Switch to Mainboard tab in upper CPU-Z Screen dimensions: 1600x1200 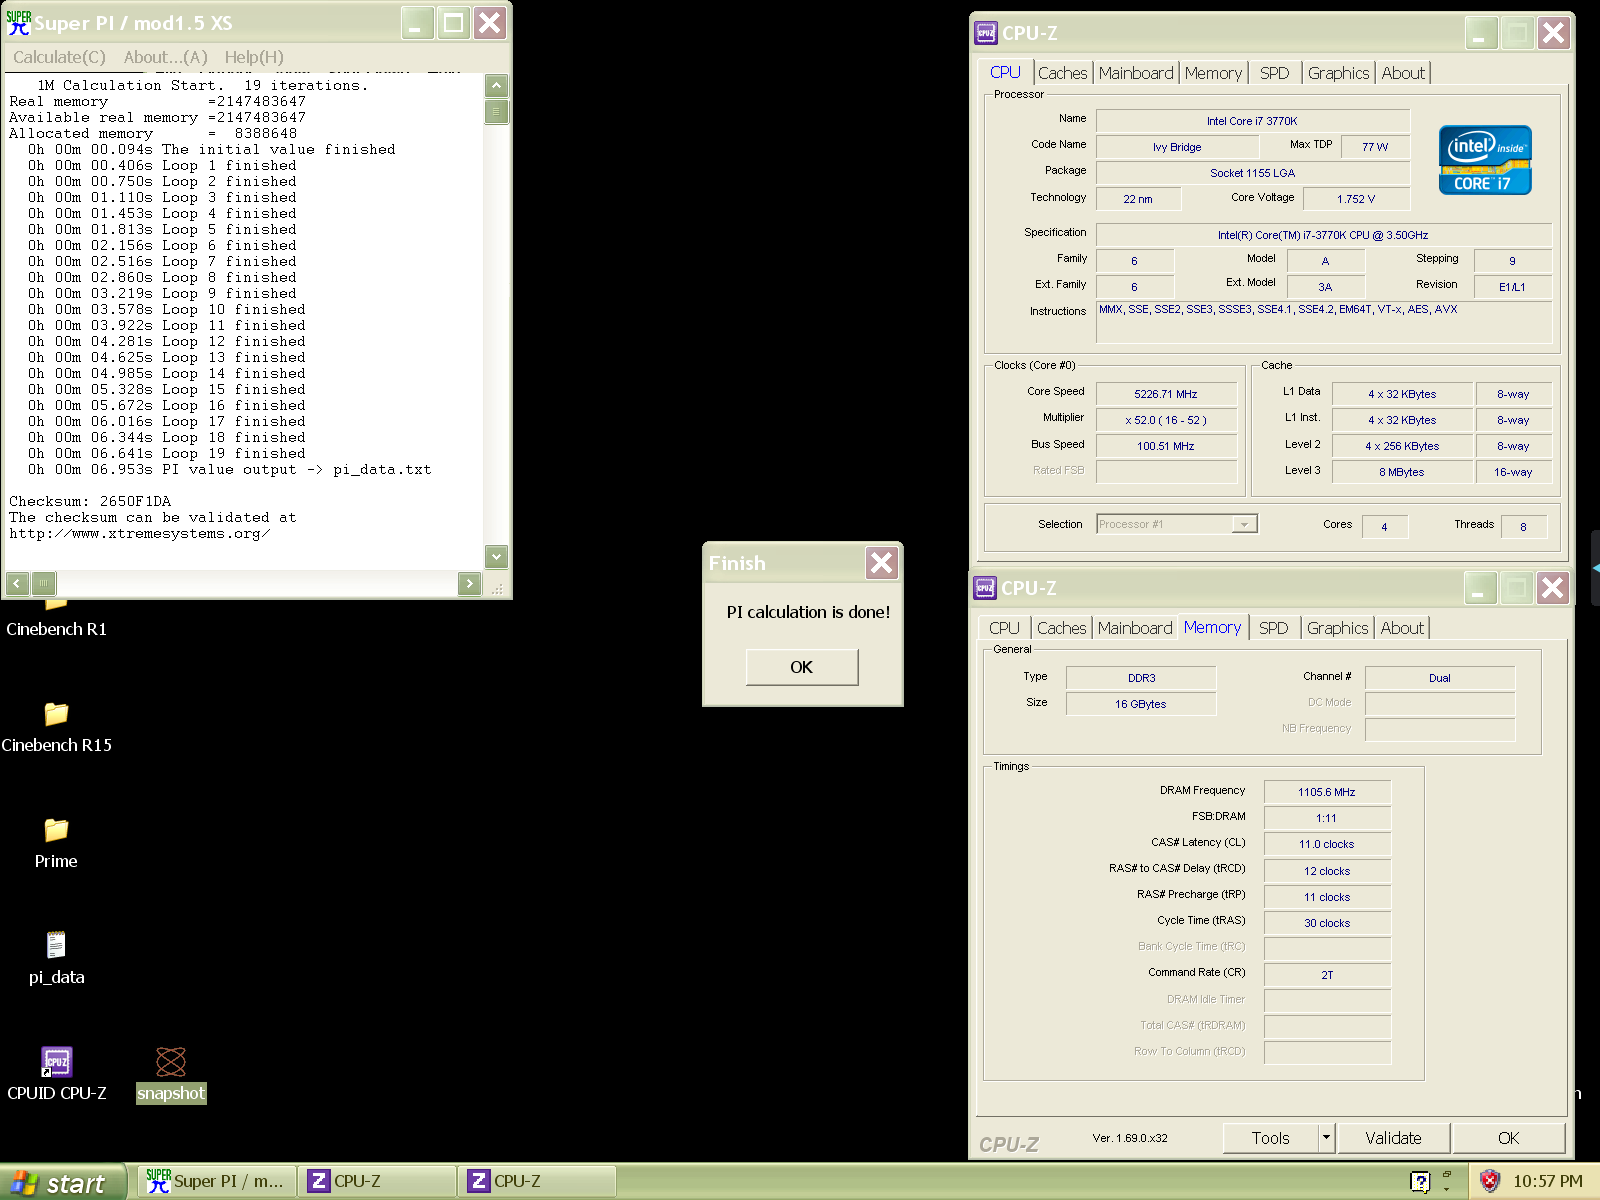[x=1136, y=73]
